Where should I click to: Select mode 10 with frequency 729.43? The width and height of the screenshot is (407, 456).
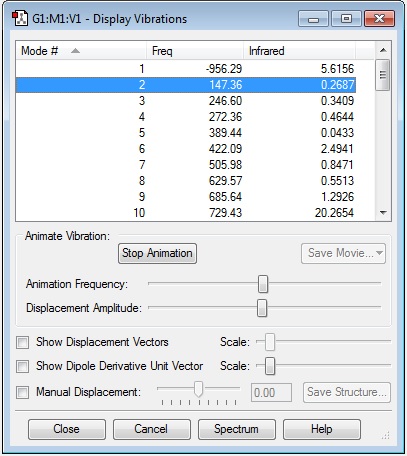pos(186,213)
